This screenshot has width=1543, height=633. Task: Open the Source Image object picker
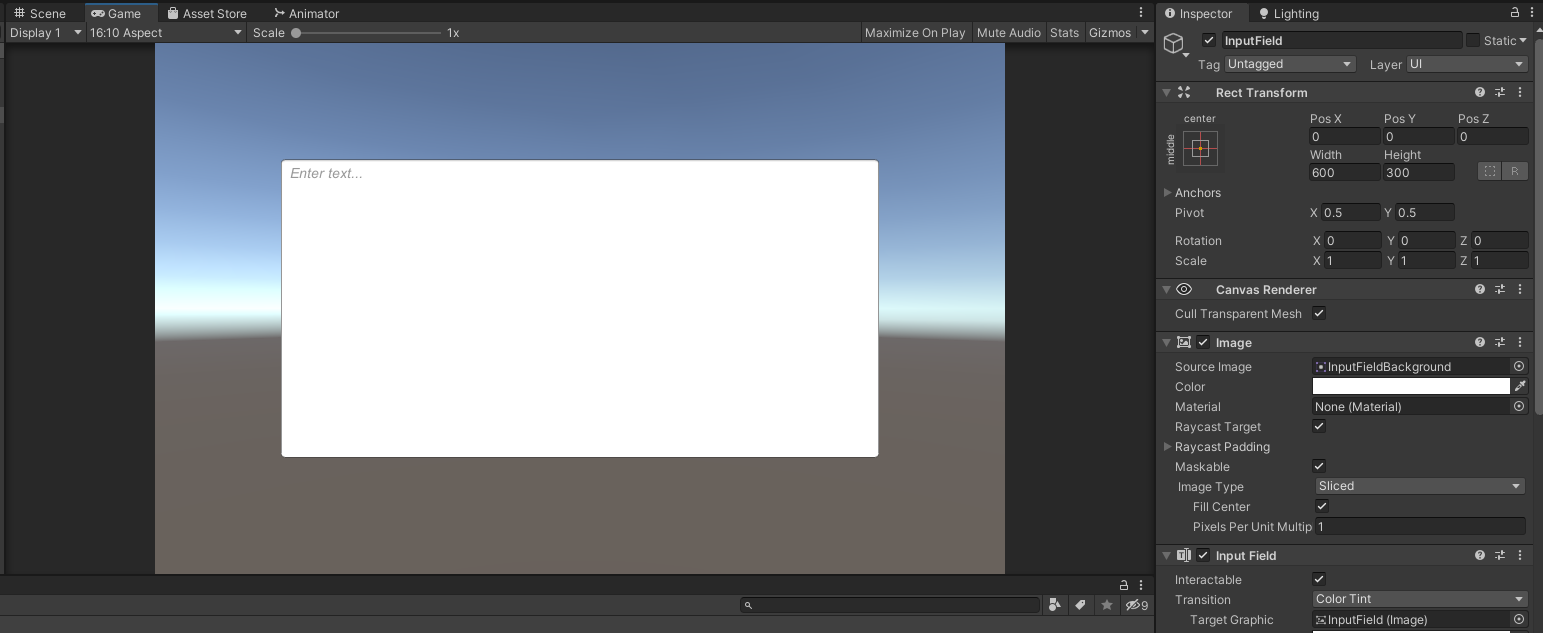click(x=1519, y=366)
